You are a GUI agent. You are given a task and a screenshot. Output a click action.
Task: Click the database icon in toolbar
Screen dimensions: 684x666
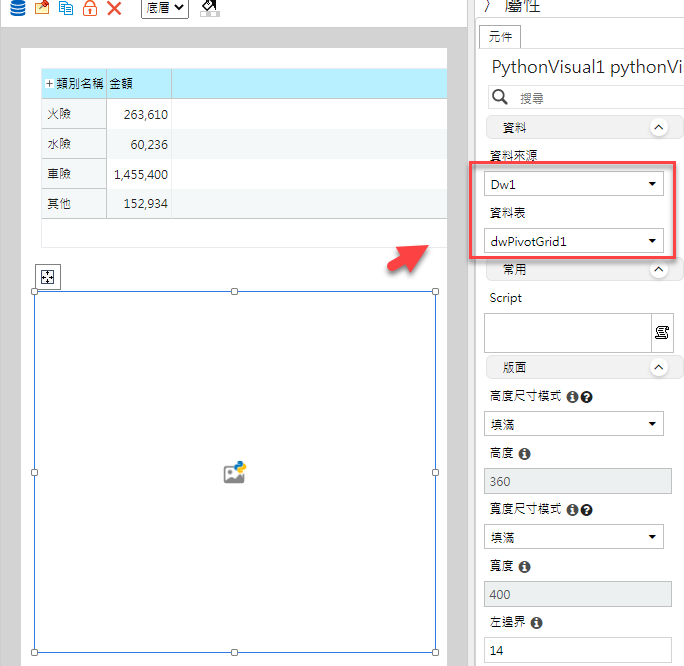17,7
